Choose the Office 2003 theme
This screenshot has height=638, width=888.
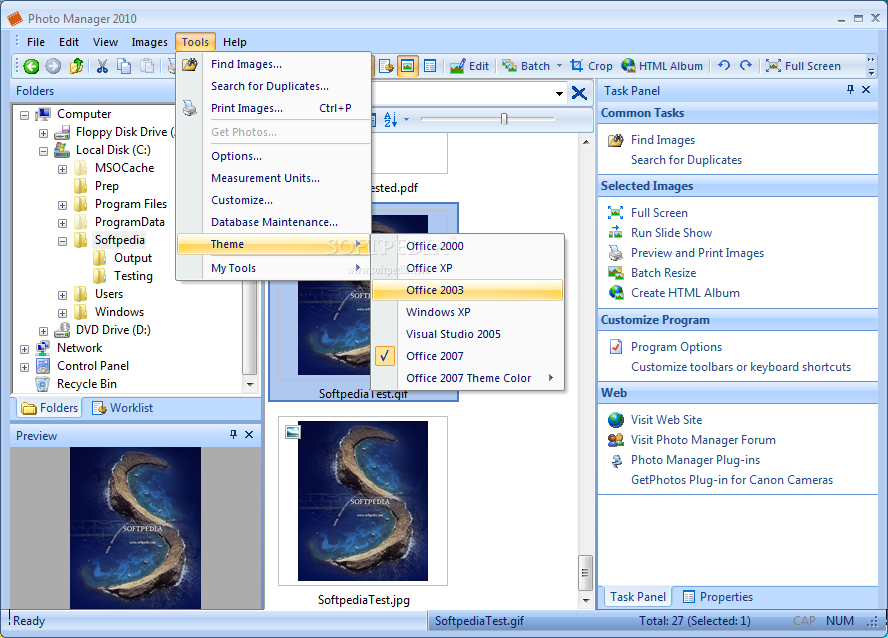[468, 290]
